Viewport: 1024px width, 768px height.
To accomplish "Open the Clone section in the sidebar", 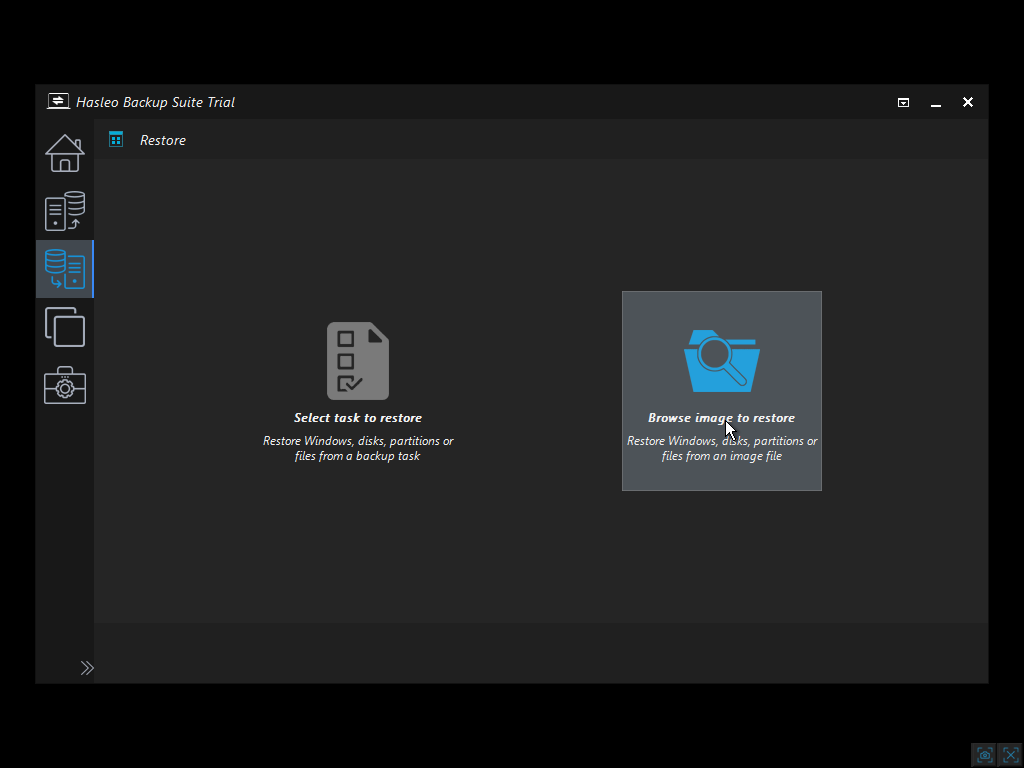I will [64, 327].
